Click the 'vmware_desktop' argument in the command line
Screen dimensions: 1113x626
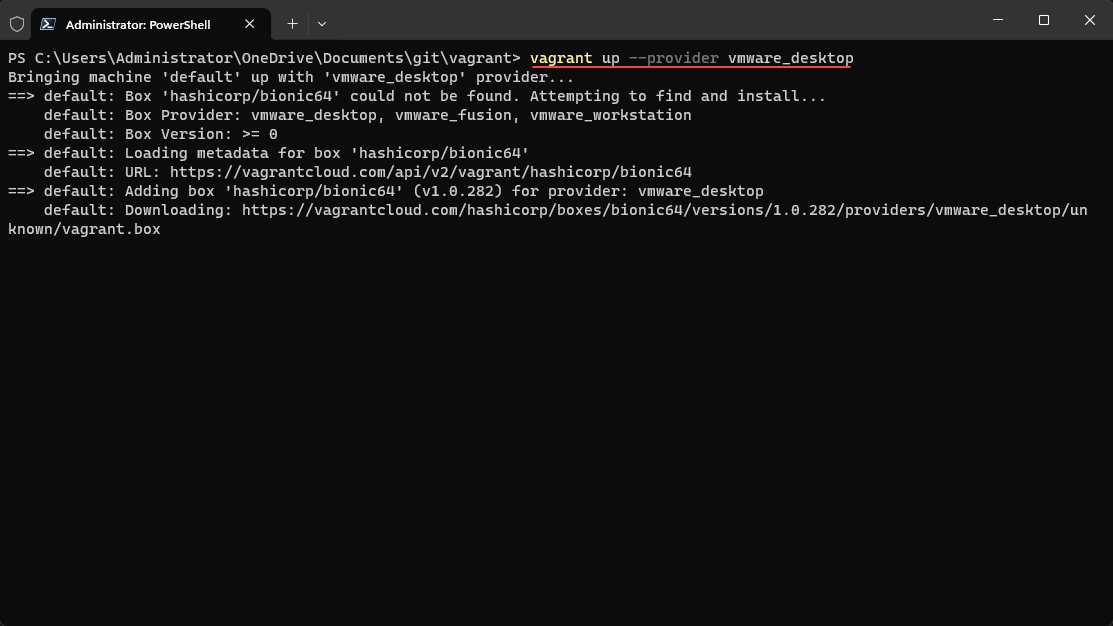click(x=791, y=58)
